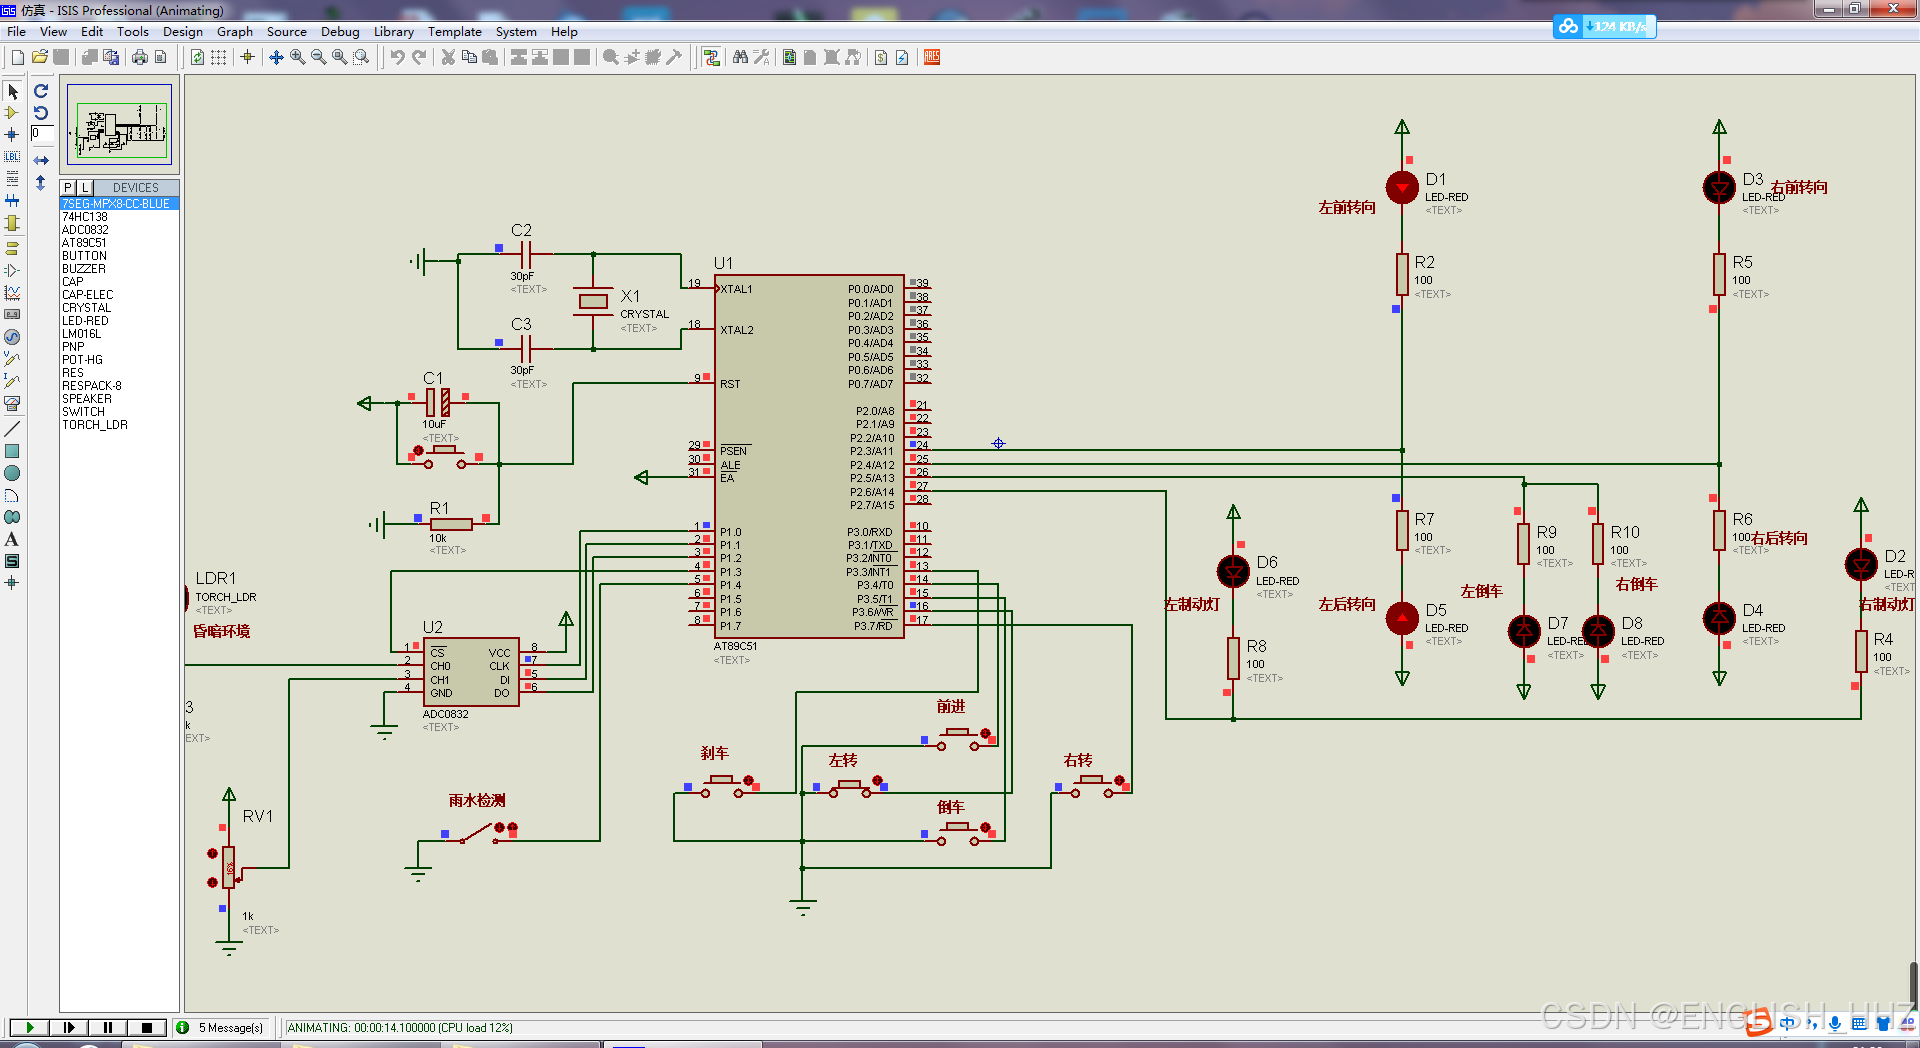This screenshot has height=1048, width=1920.
Task: Pan and center the view
Action: (276, 57)
